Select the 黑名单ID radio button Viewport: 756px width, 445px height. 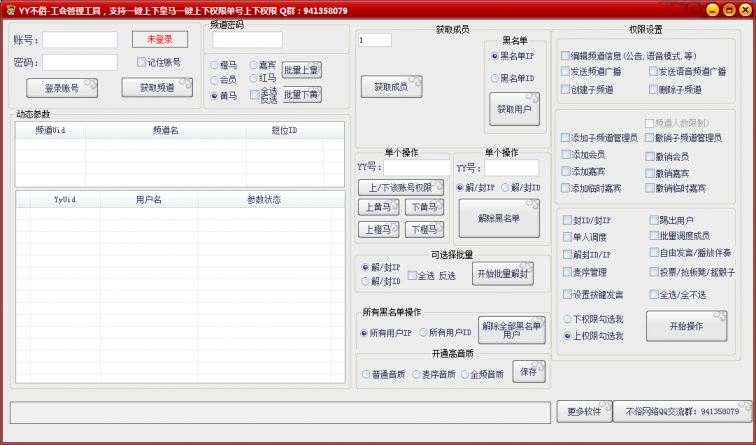[494, 78]
